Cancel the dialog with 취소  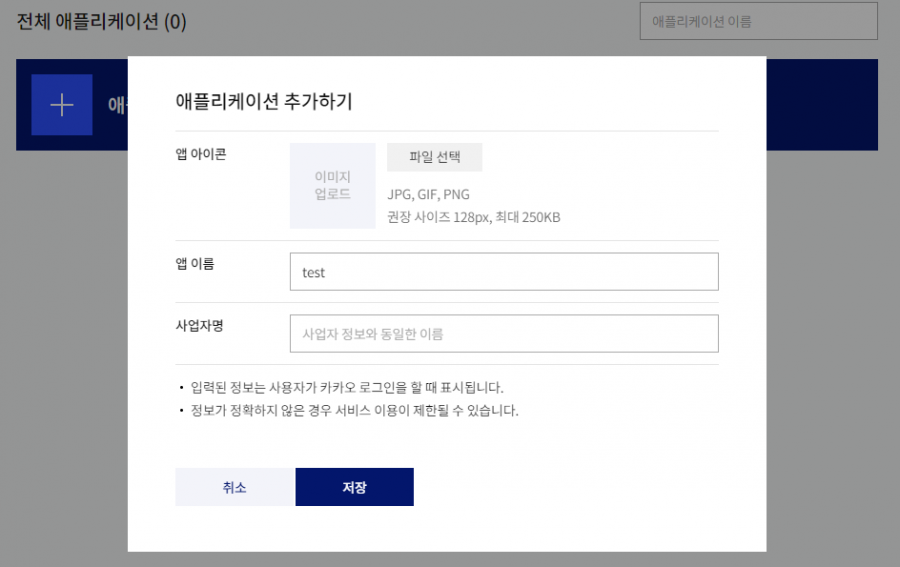point(235,487)
